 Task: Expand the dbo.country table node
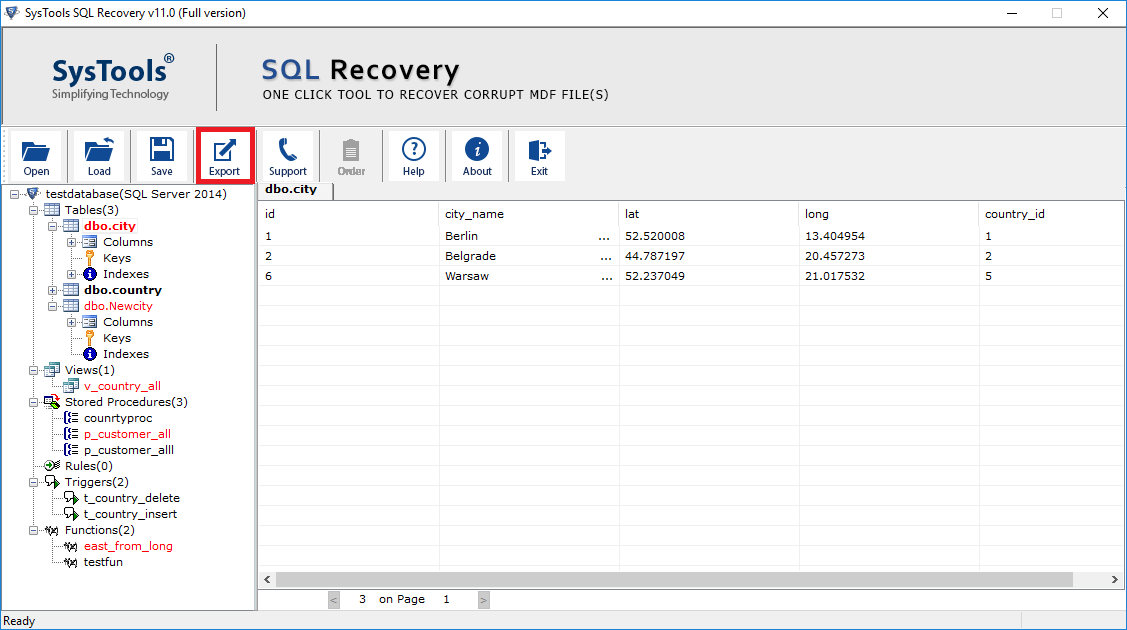pyautogui.click(x=52, y=290)
